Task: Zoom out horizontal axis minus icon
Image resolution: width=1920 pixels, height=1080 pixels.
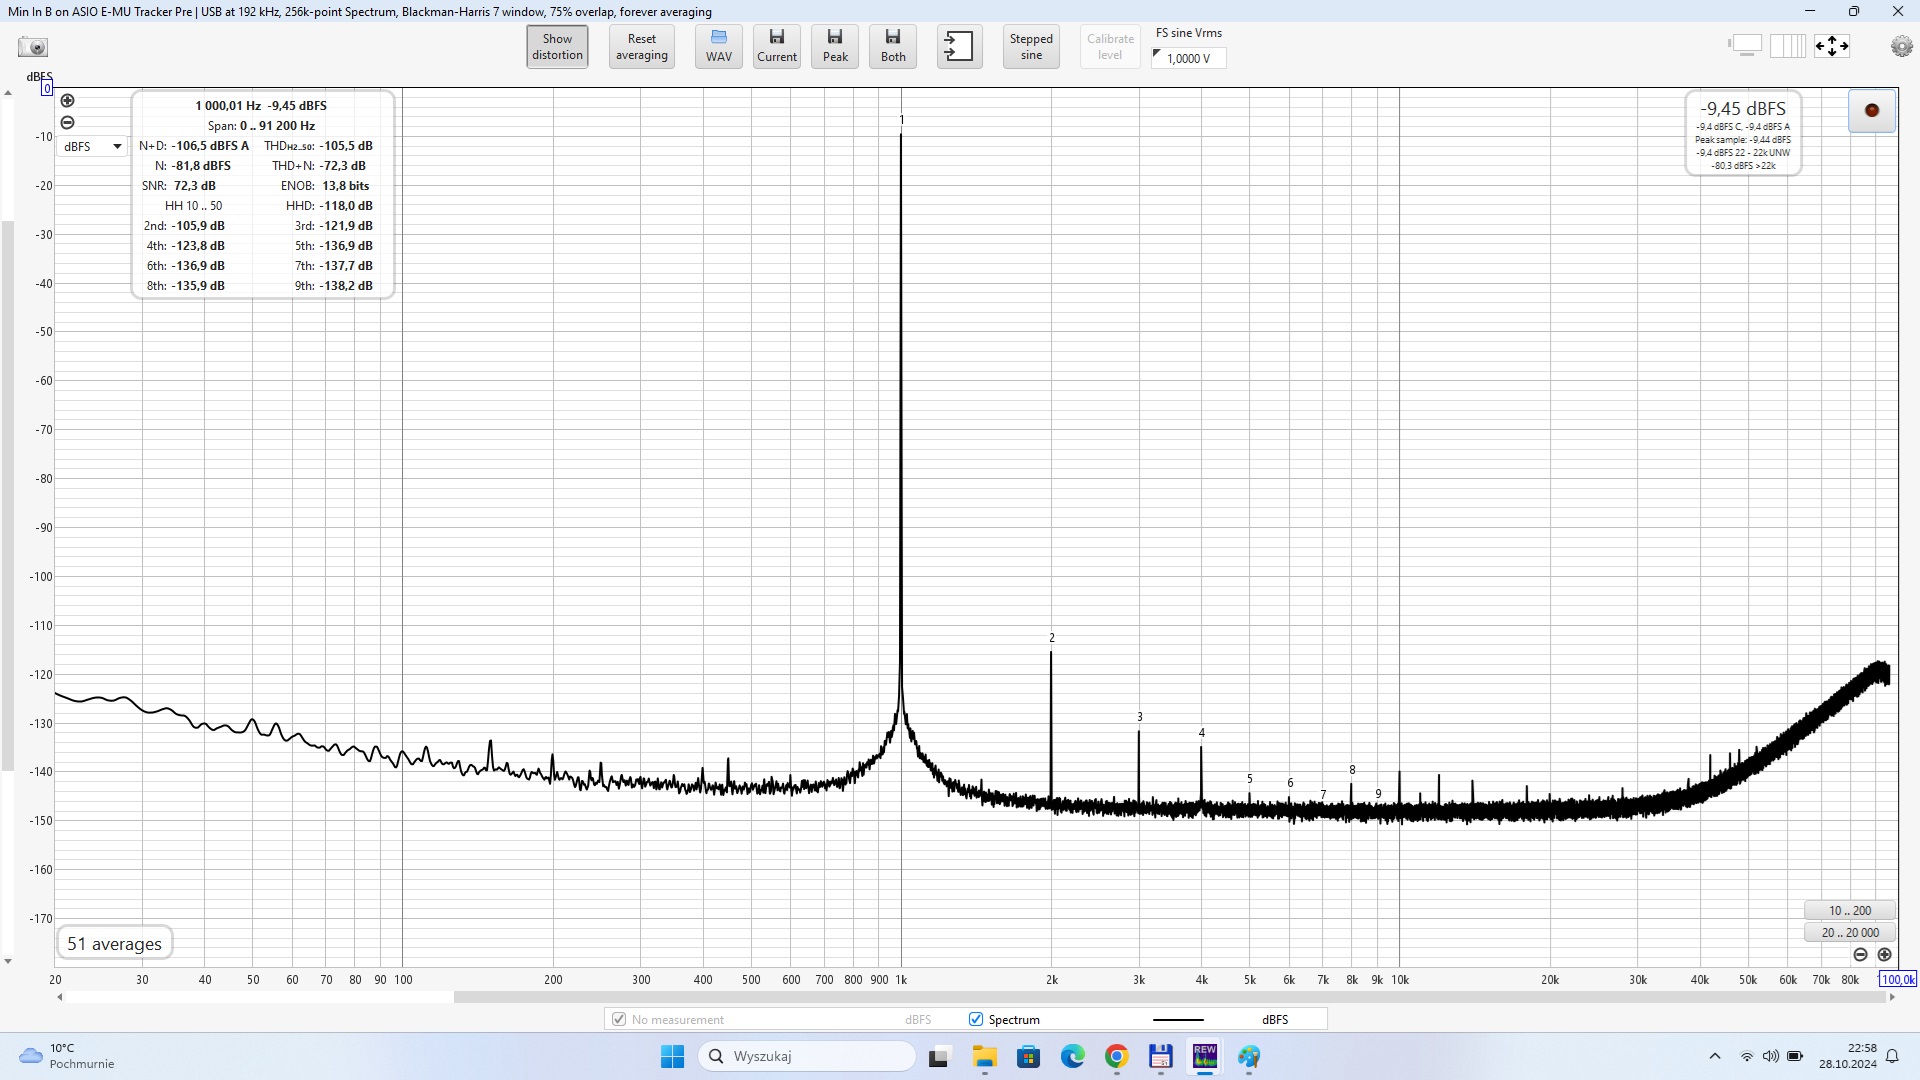Action: click(1860, 955)
